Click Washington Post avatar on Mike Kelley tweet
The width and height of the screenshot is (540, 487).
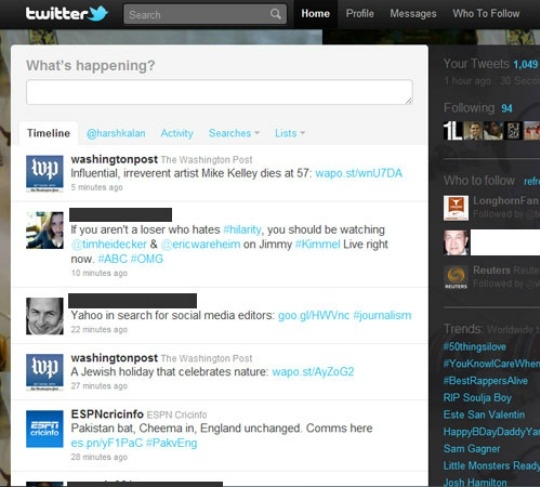(45, 174)
